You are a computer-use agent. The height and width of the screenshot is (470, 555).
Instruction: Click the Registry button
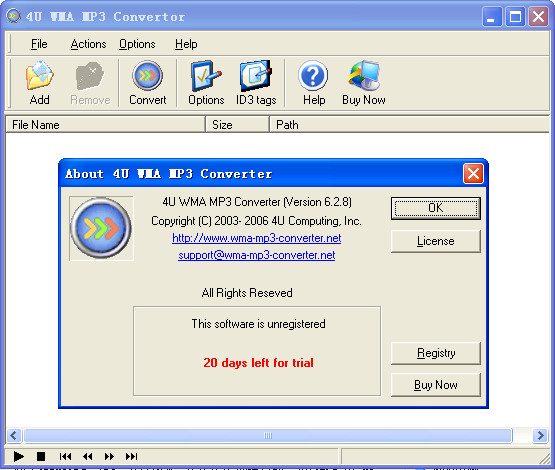(436, 353)
